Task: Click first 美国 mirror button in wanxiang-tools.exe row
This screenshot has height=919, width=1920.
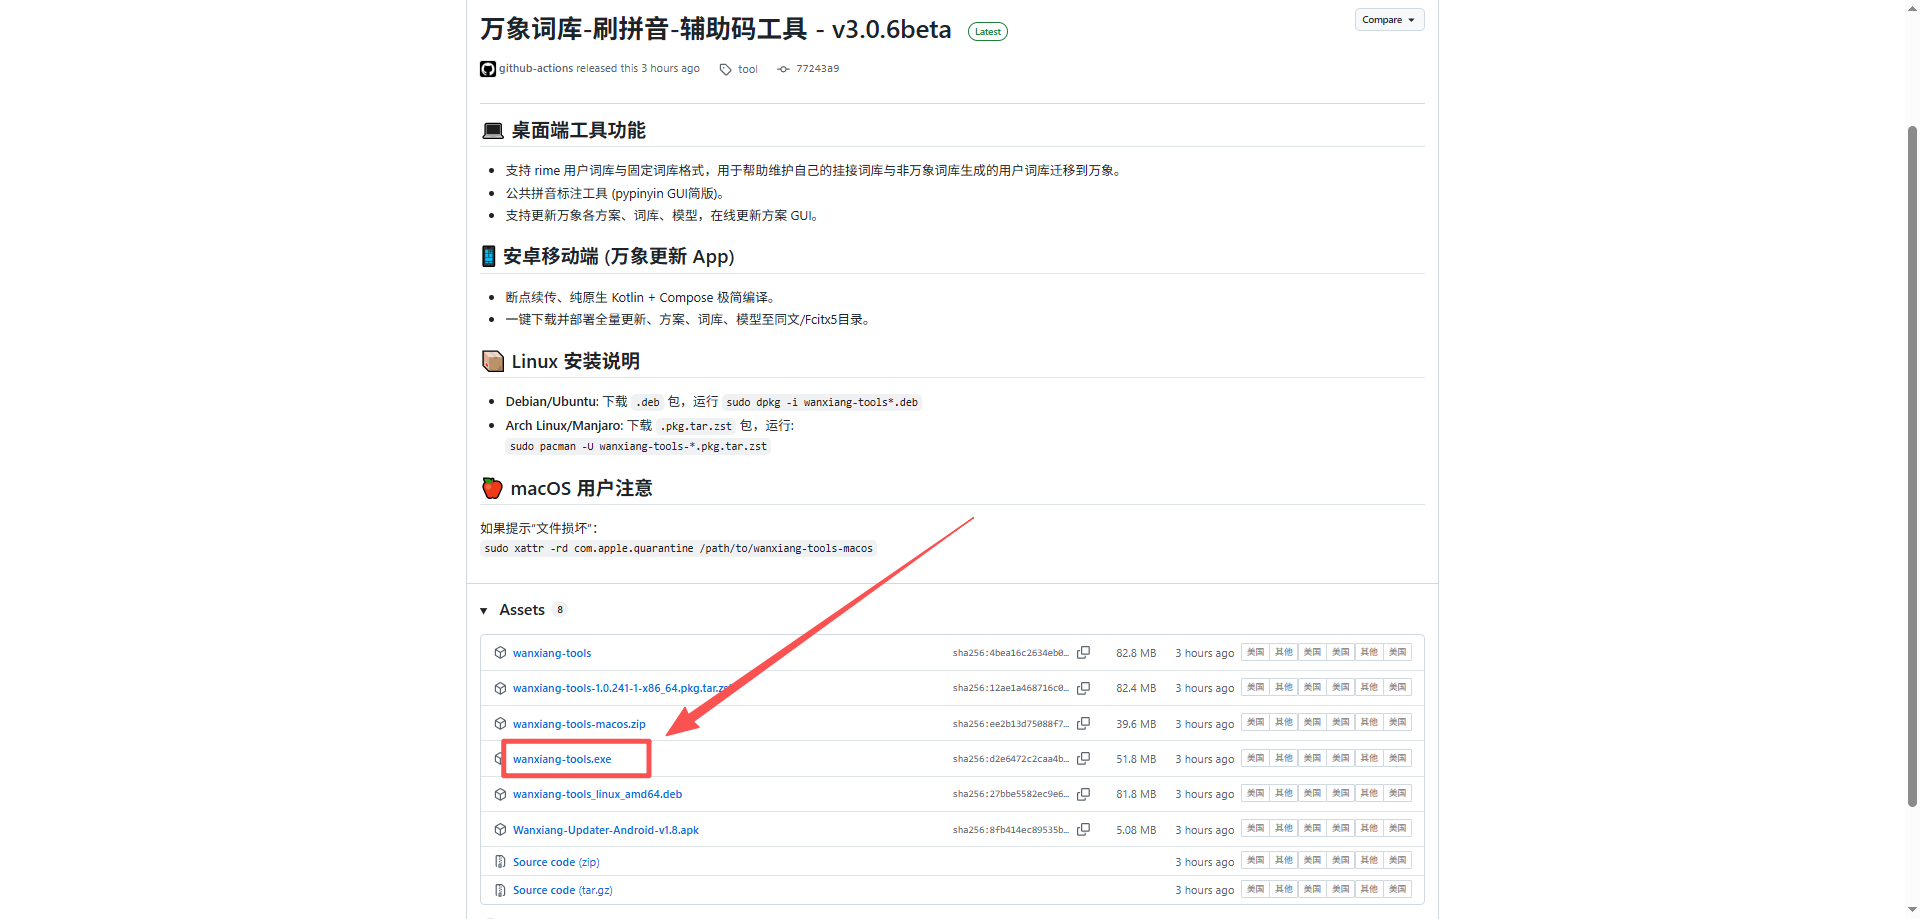Action: point(1255,758)
